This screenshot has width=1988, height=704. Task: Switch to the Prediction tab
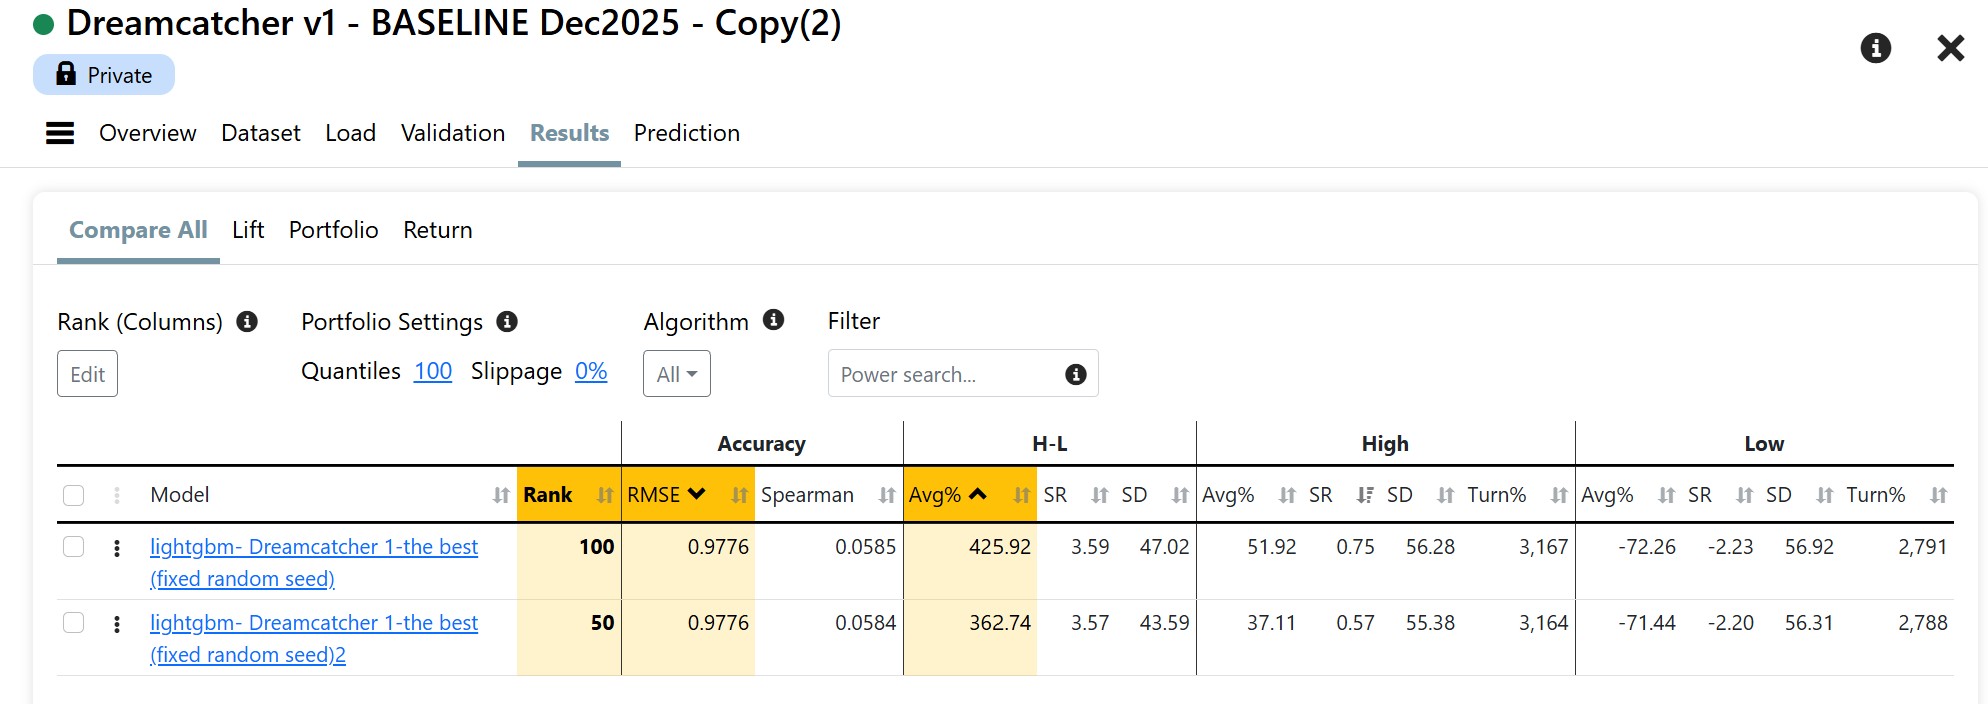click(686, 133)
